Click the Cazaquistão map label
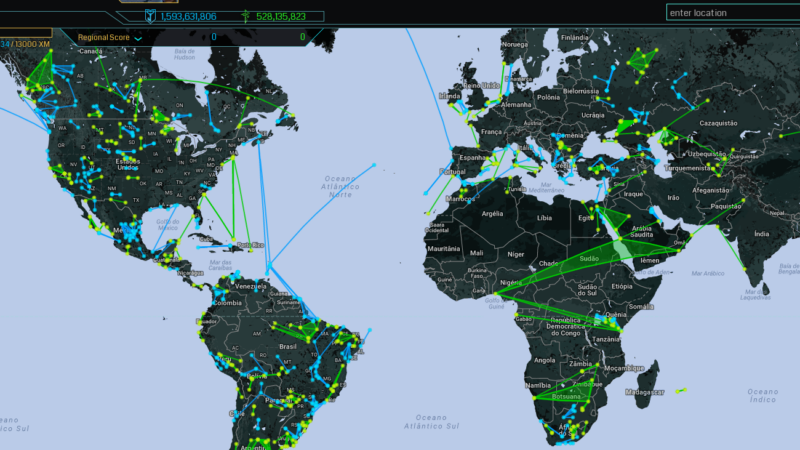Viewport: 800px width, 450px height. click(x=718, y=123)
